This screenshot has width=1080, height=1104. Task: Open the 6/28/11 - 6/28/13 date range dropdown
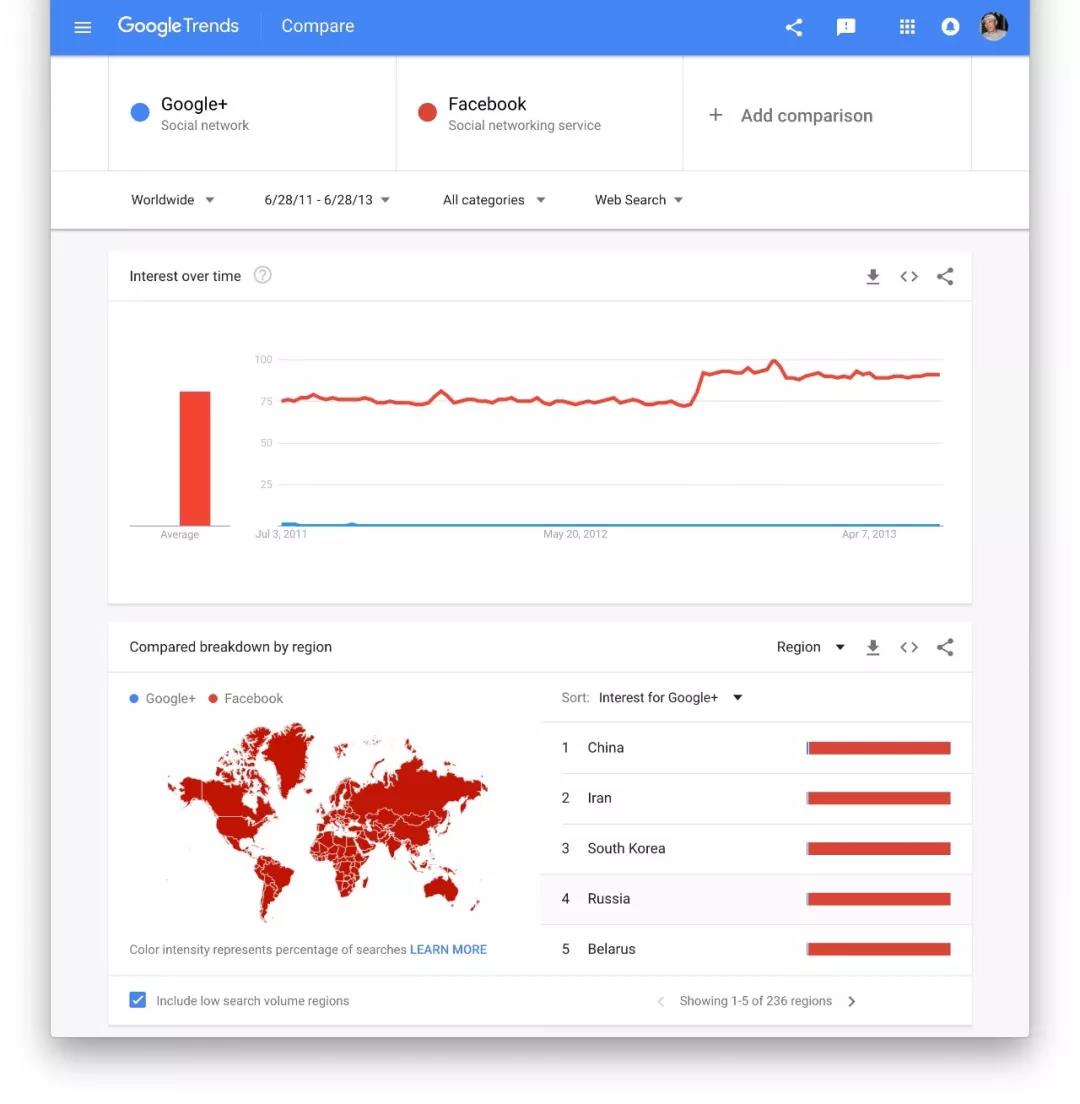(x=327, y=200)
